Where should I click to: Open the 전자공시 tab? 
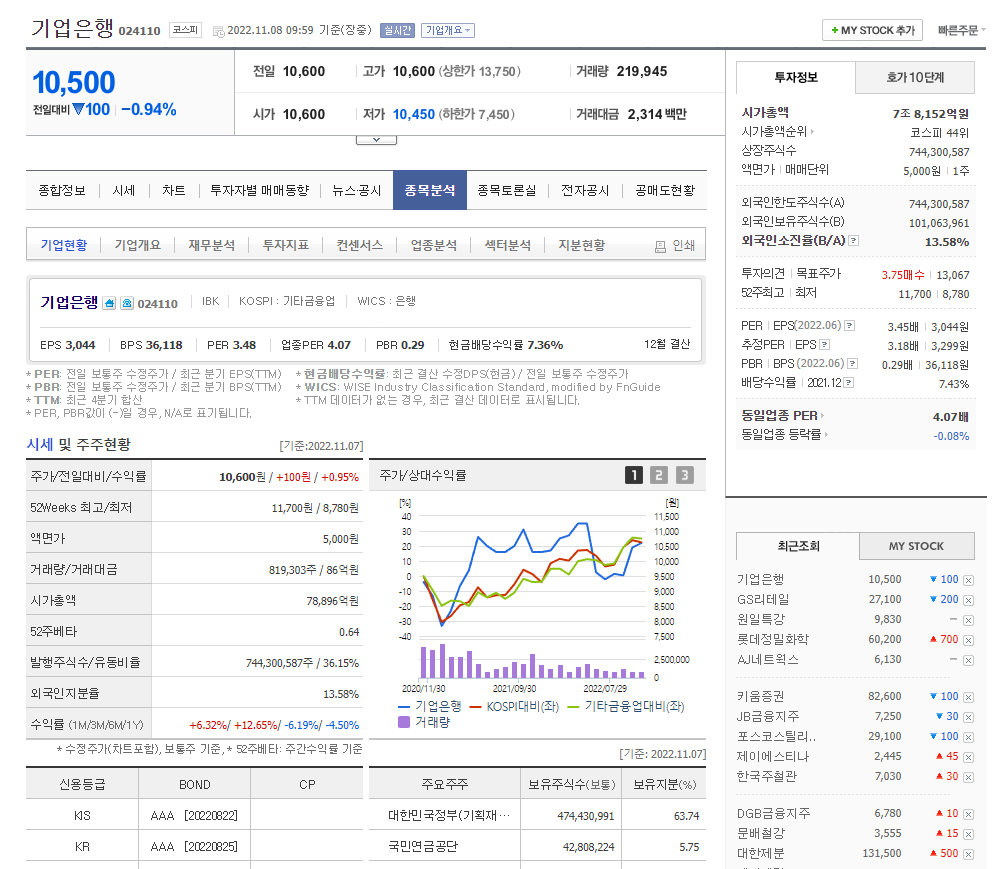585,191
